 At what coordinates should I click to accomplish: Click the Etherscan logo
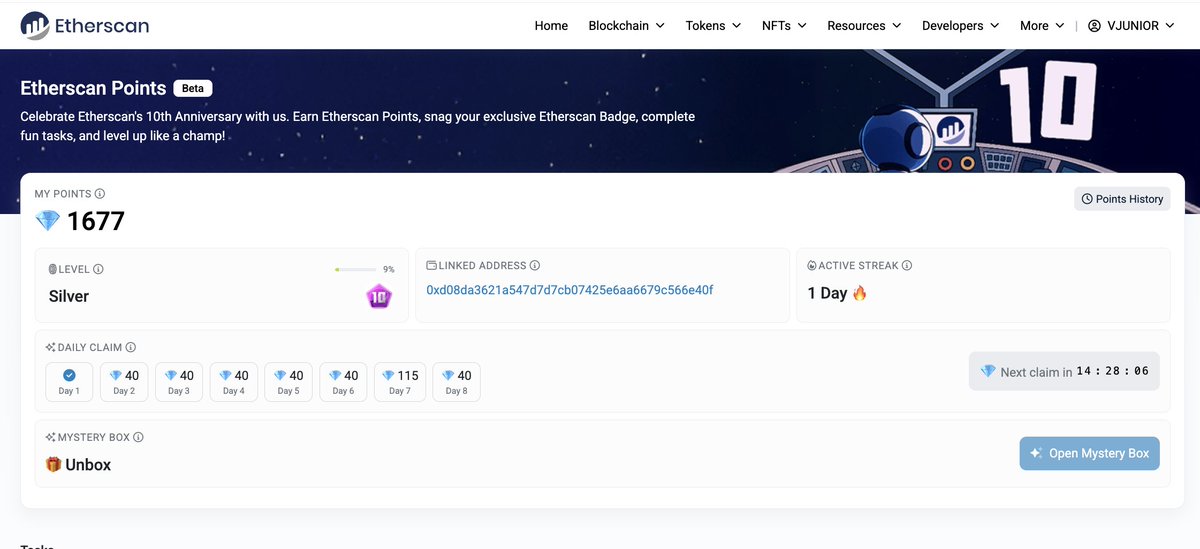coord(85,26)
